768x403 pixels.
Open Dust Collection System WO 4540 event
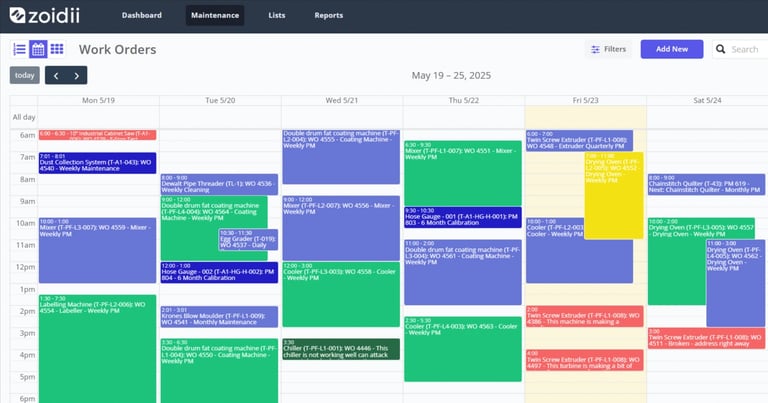point(97,163)
